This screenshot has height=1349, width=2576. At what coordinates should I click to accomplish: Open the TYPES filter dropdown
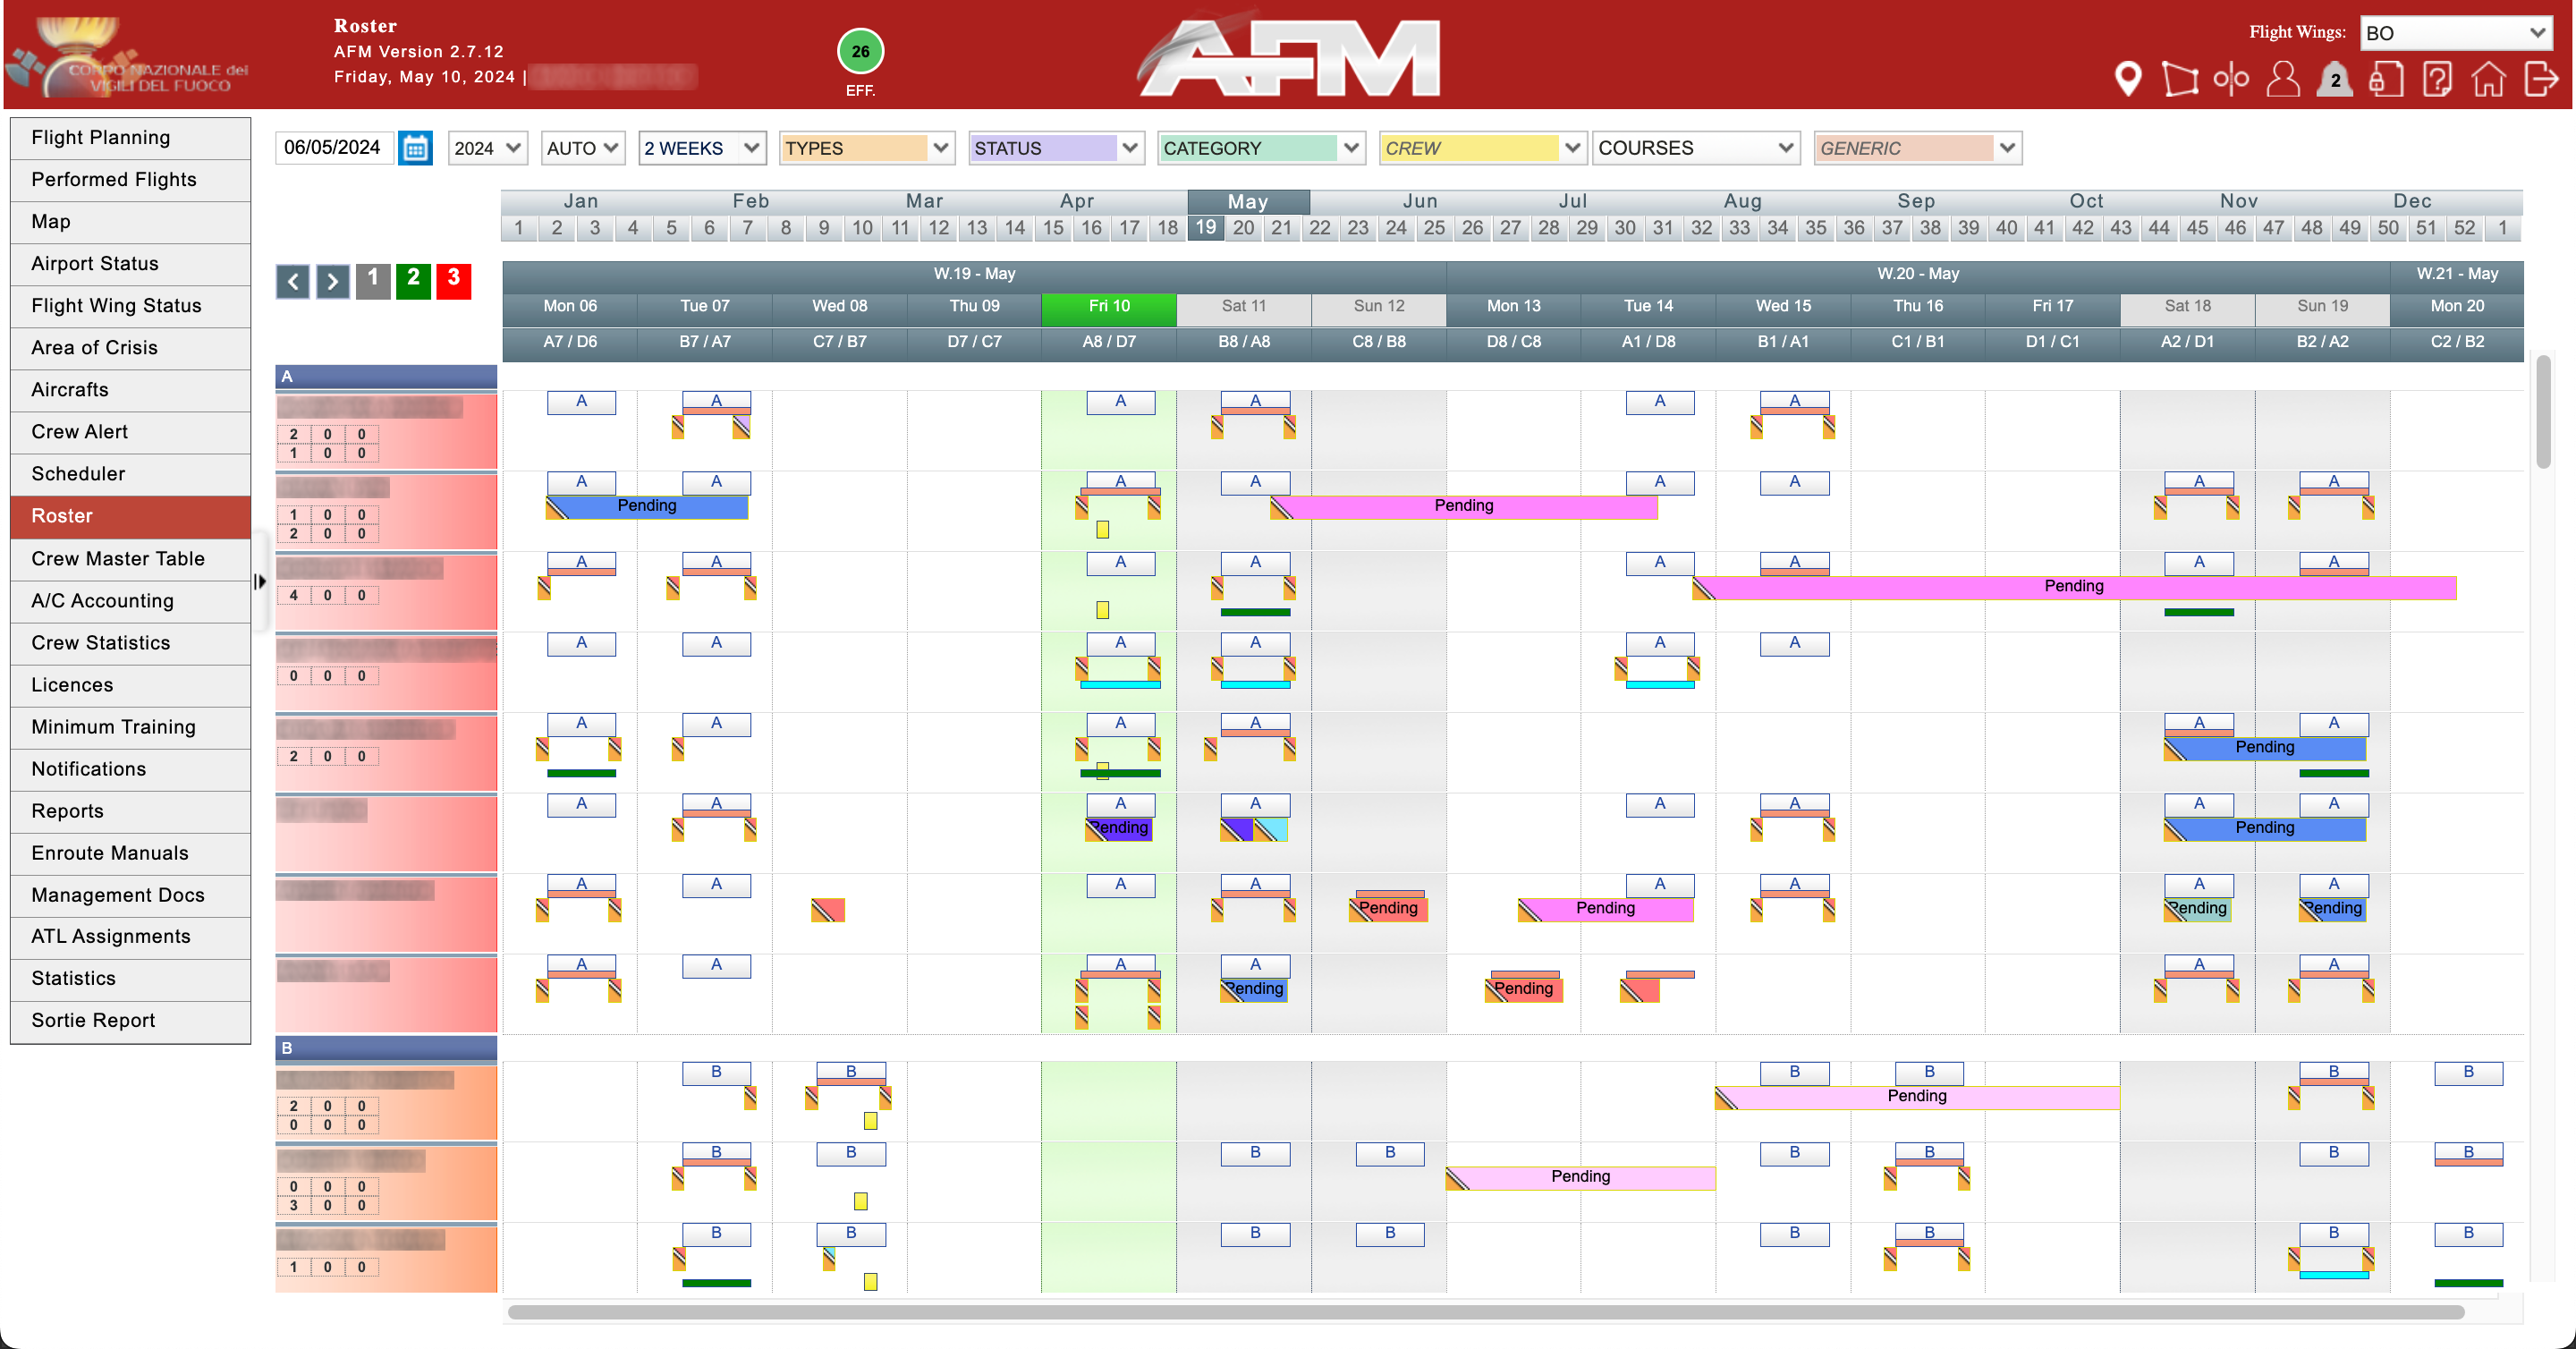[x=866, y=148]
